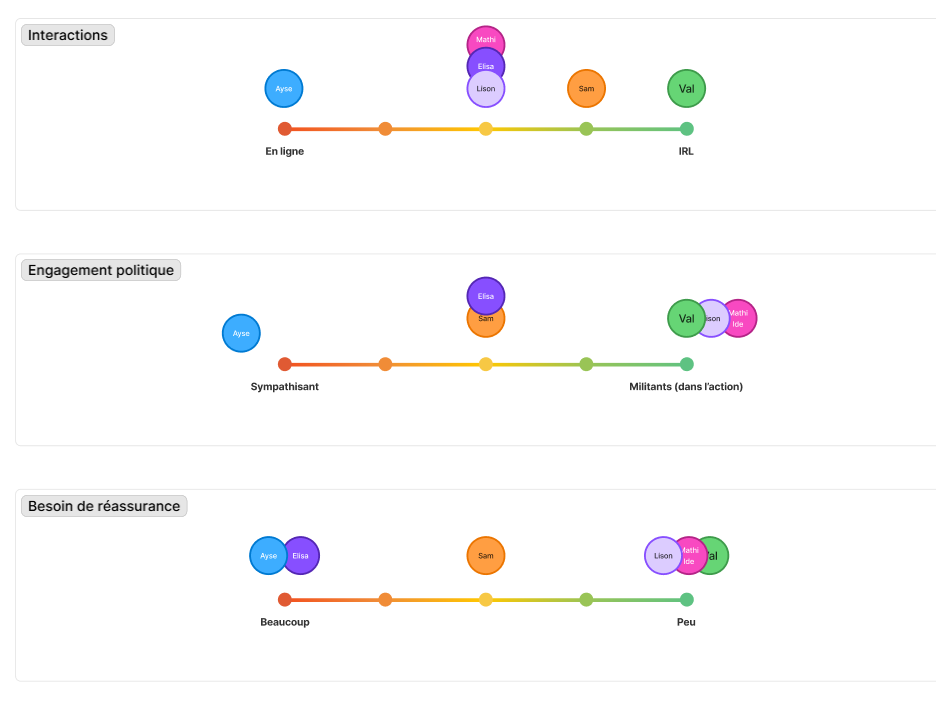Screen dimensions: 936x702
Task: Select Mathi's pink avatar in Interactions
Action: tap(486, 38)
